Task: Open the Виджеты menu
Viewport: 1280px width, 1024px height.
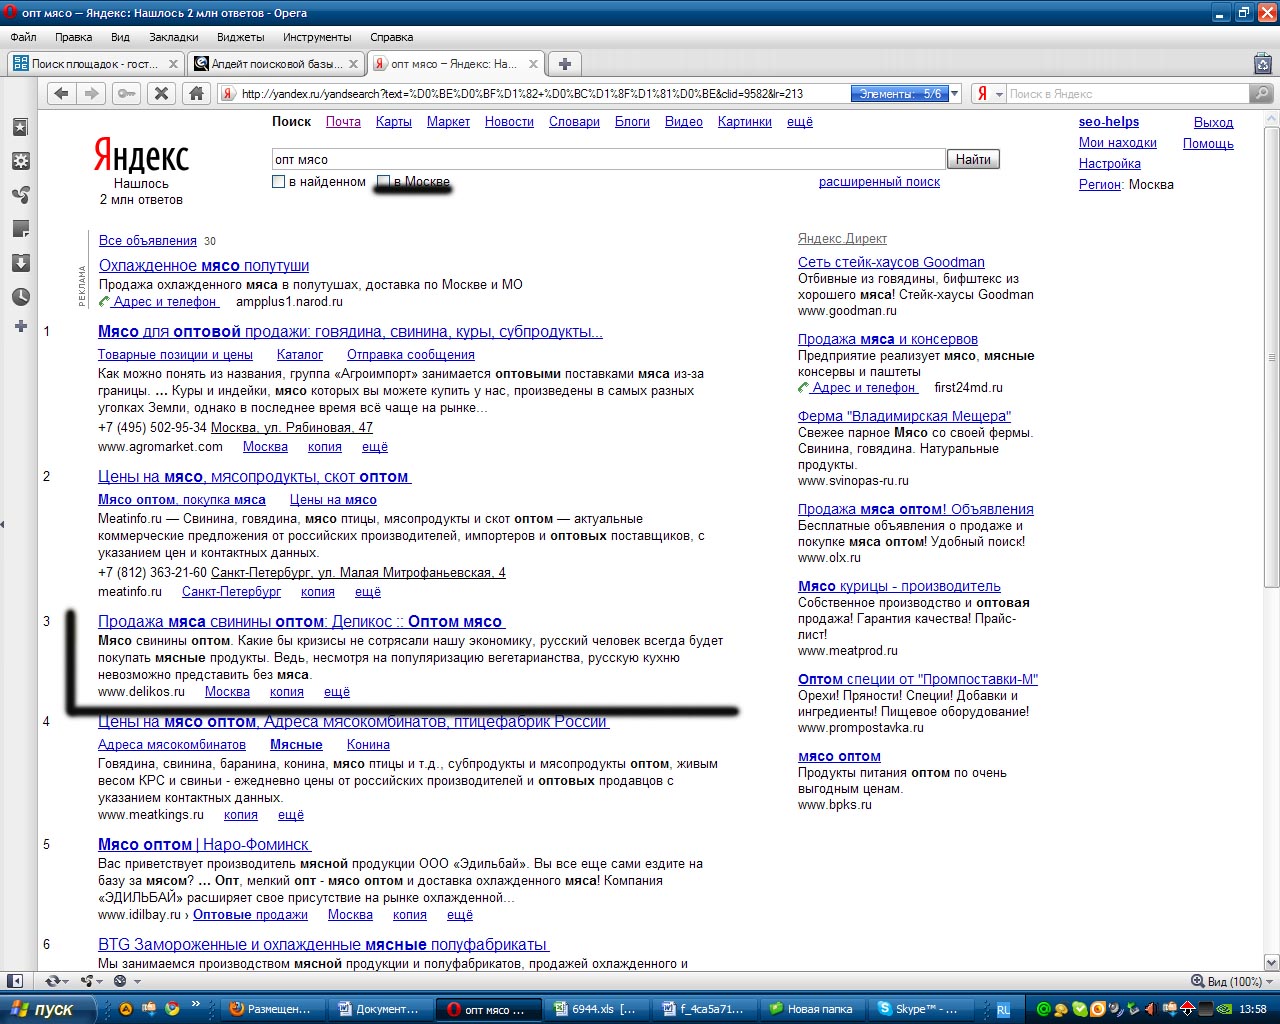Action: point(241,37)
